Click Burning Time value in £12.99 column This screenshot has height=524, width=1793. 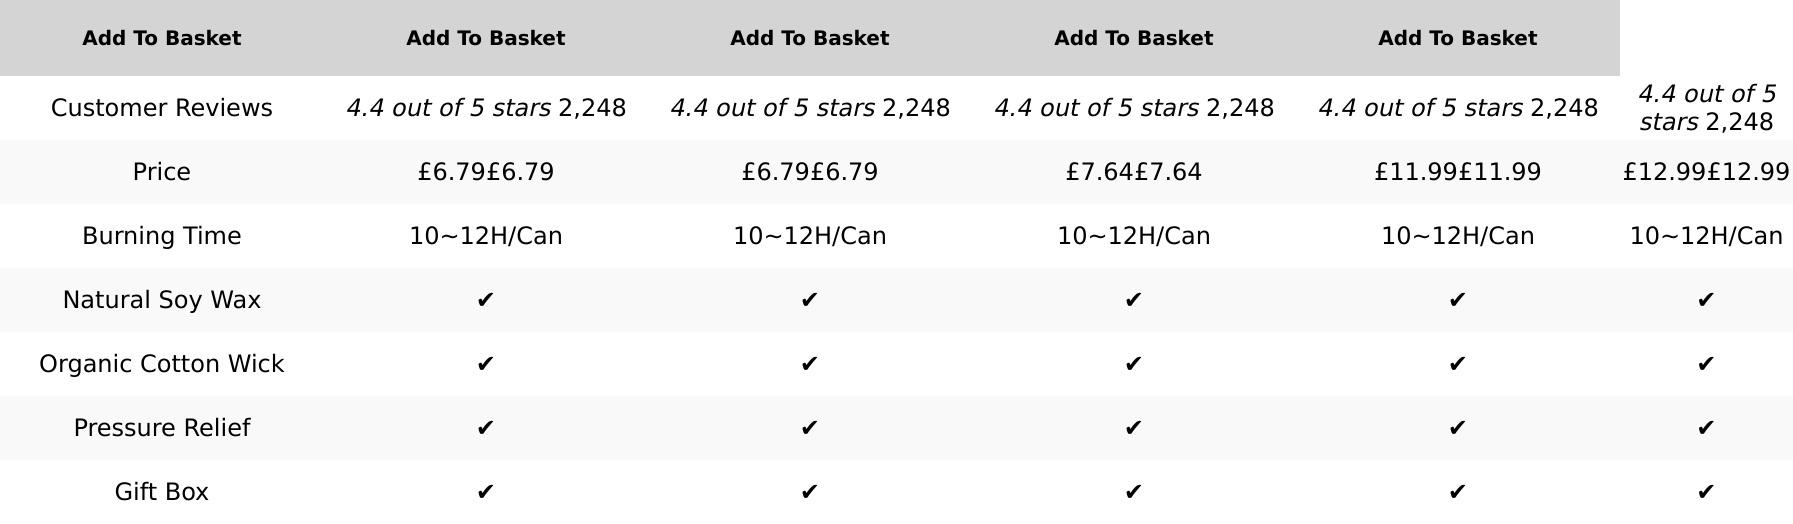(x=1706, y=236)
